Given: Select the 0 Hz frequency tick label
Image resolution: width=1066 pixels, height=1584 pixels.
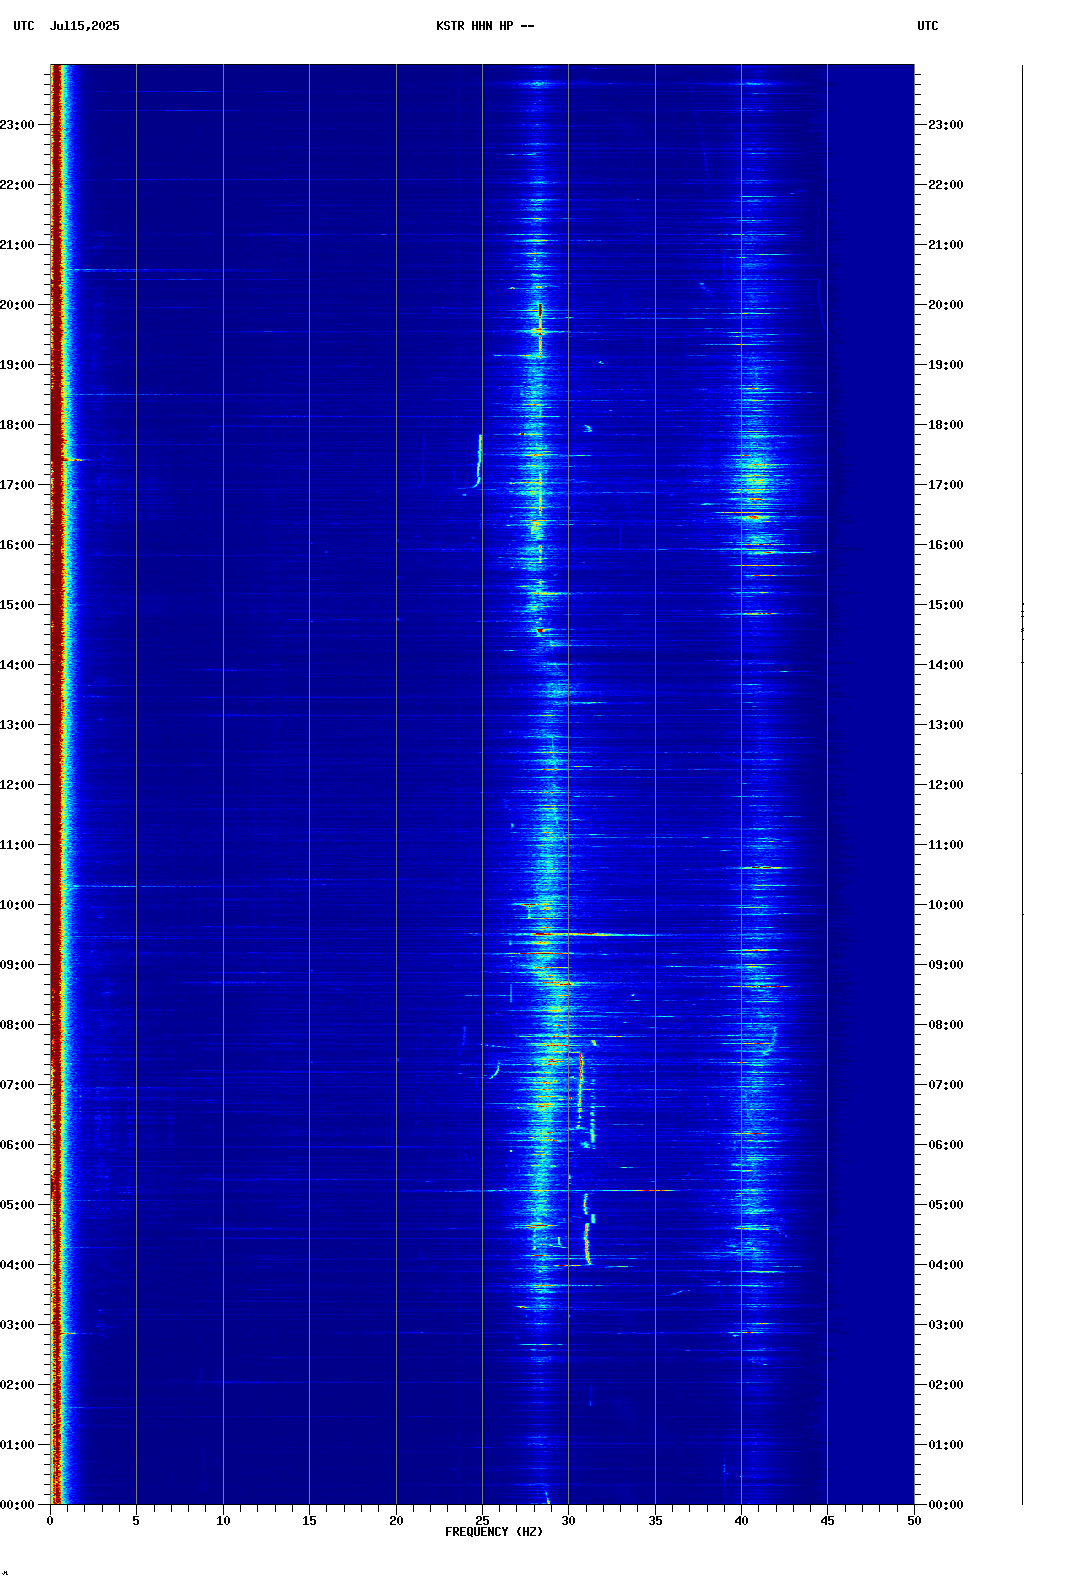Looking at the screenshot, I should click(x=50, y=1521).
